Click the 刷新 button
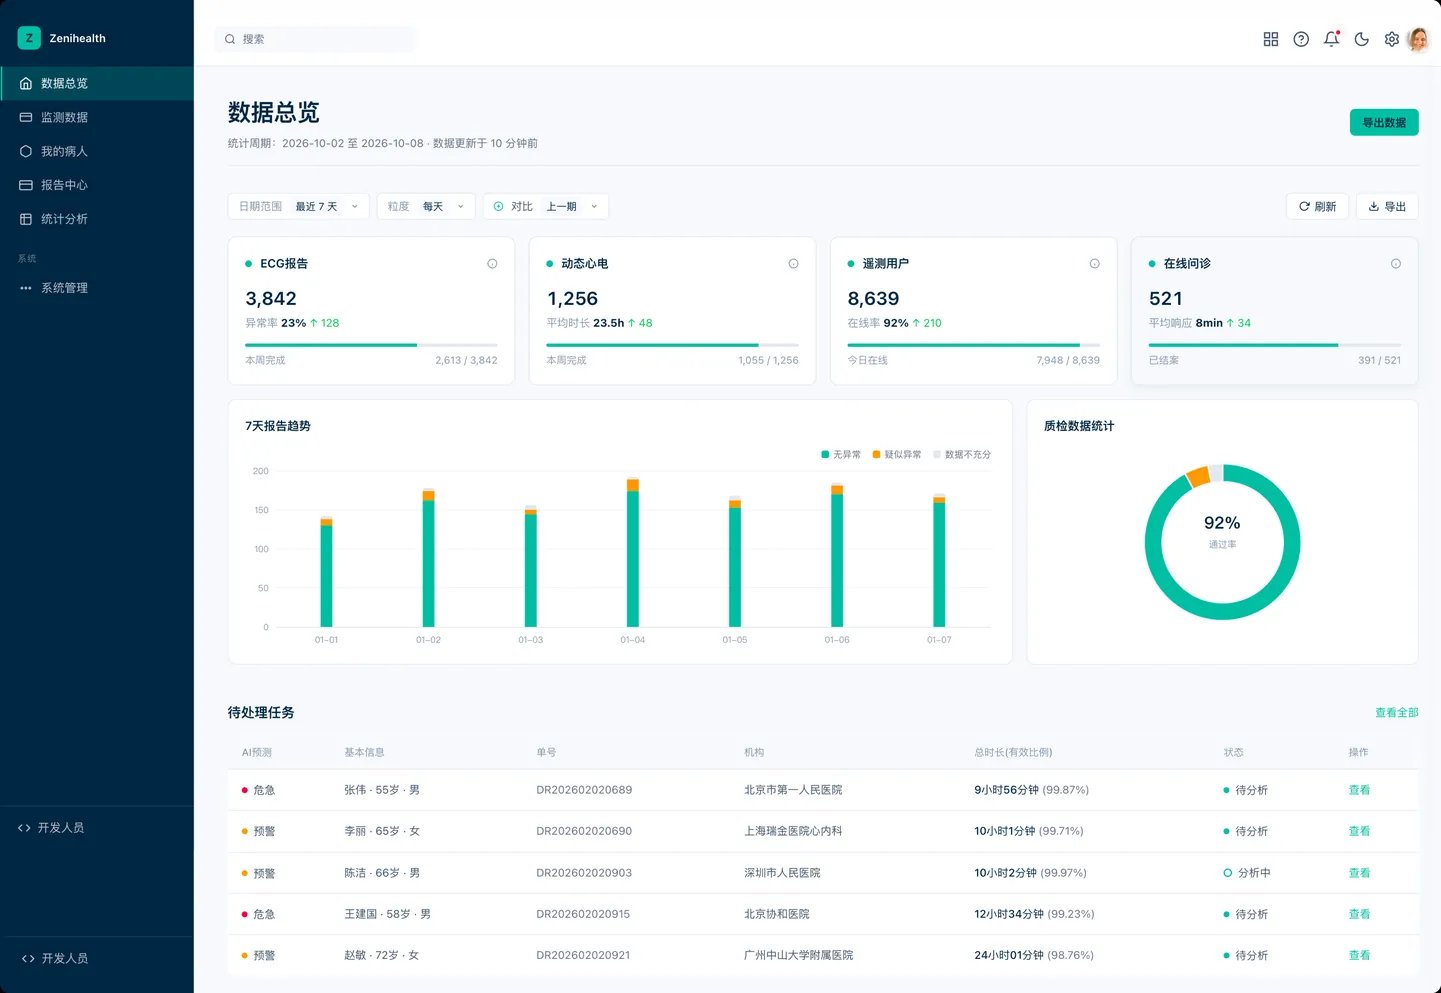Viewport: 1441px width, 993px height. point(1317,207)
